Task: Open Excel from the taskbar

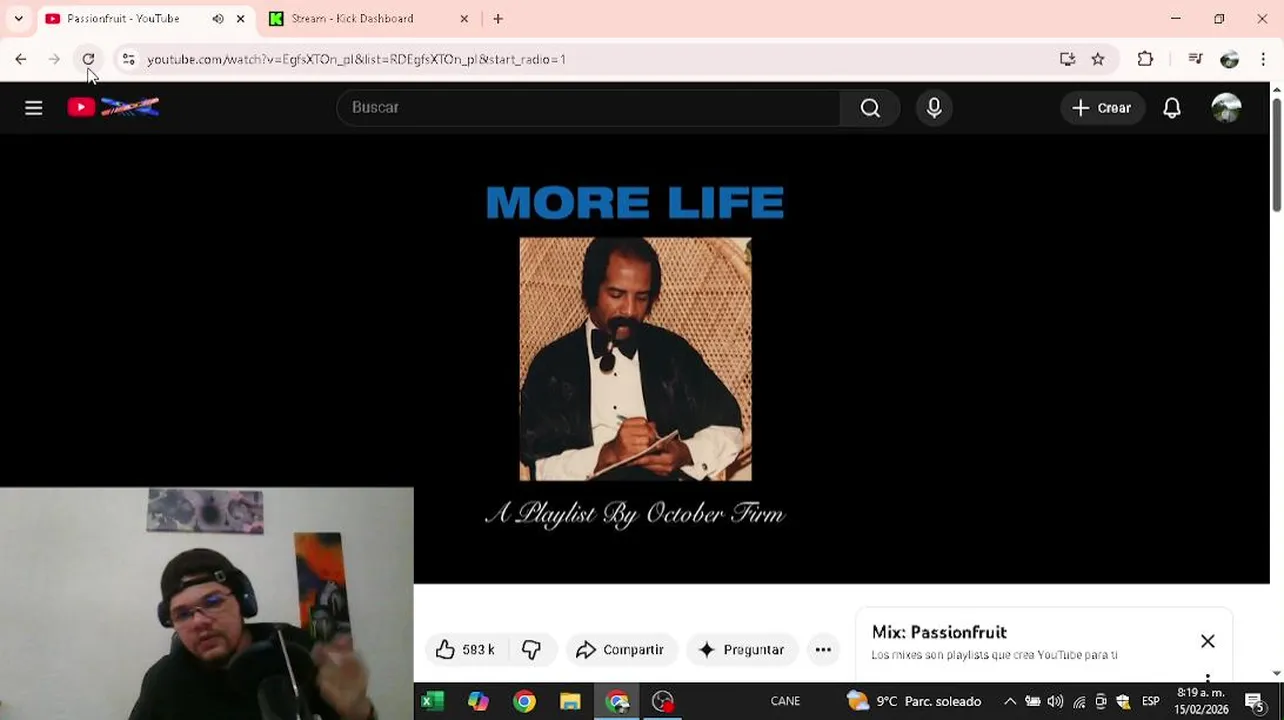Action: [x=432, y=702]
